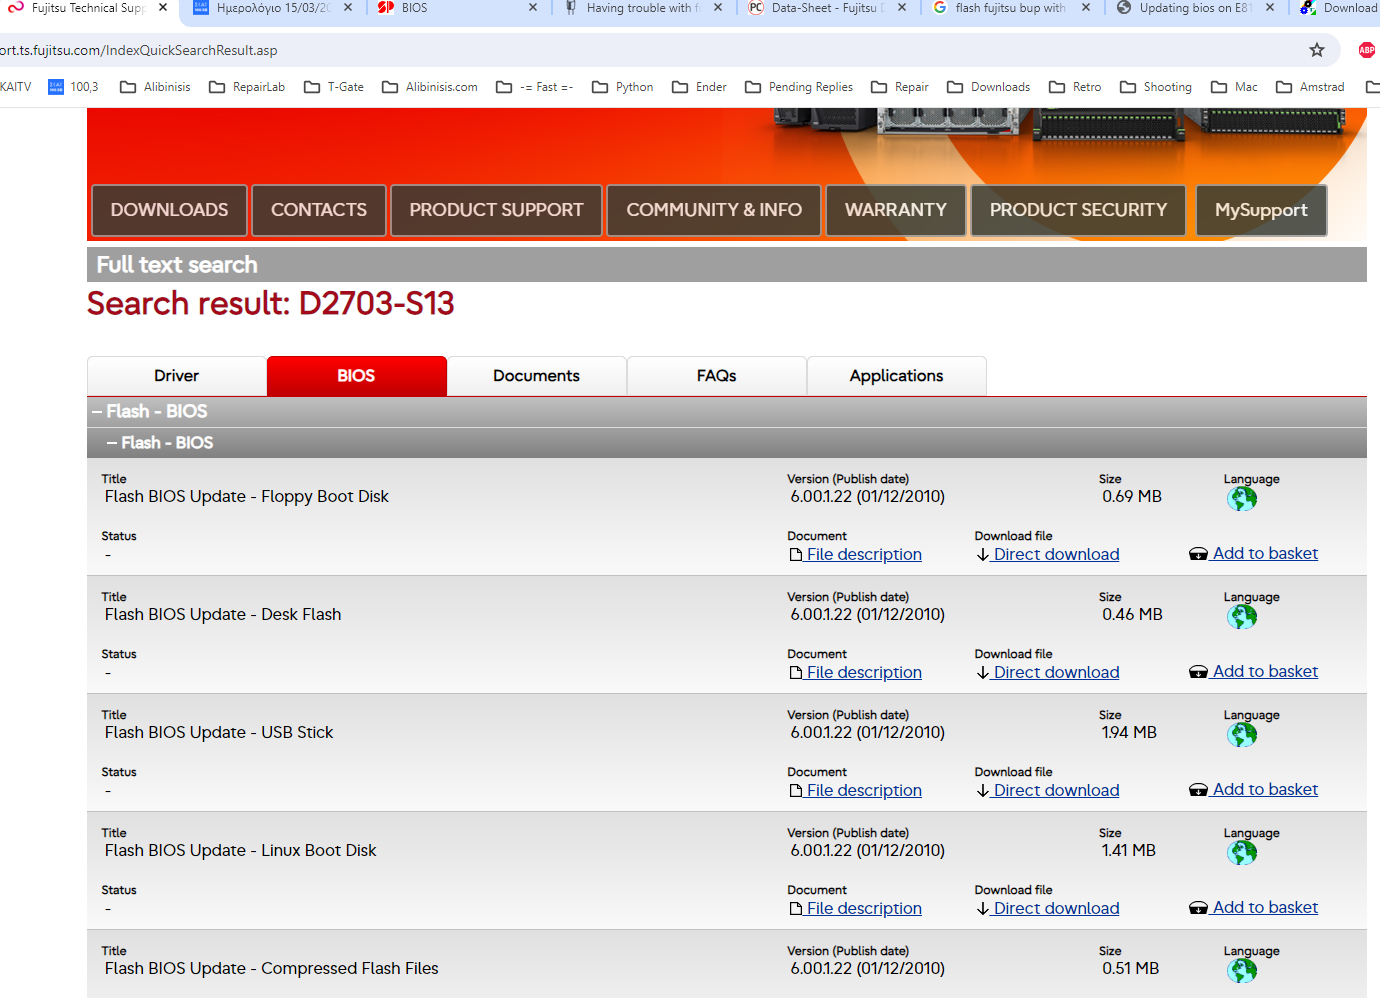Direct download the USB Stick BIOS update
Screen dimensions: 1380x998
pos(1048,790)
